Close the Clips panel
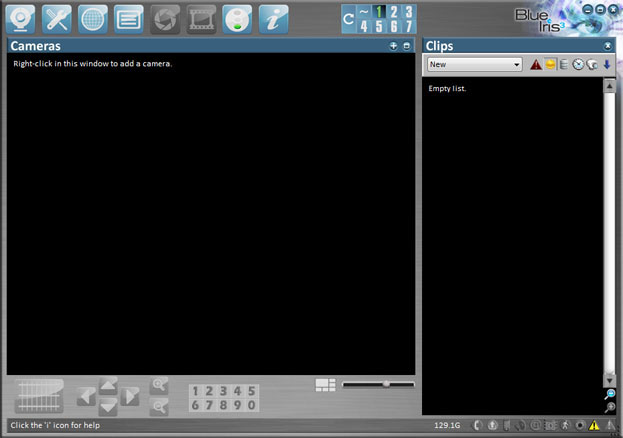623x438 pixels. pos(608,46)
